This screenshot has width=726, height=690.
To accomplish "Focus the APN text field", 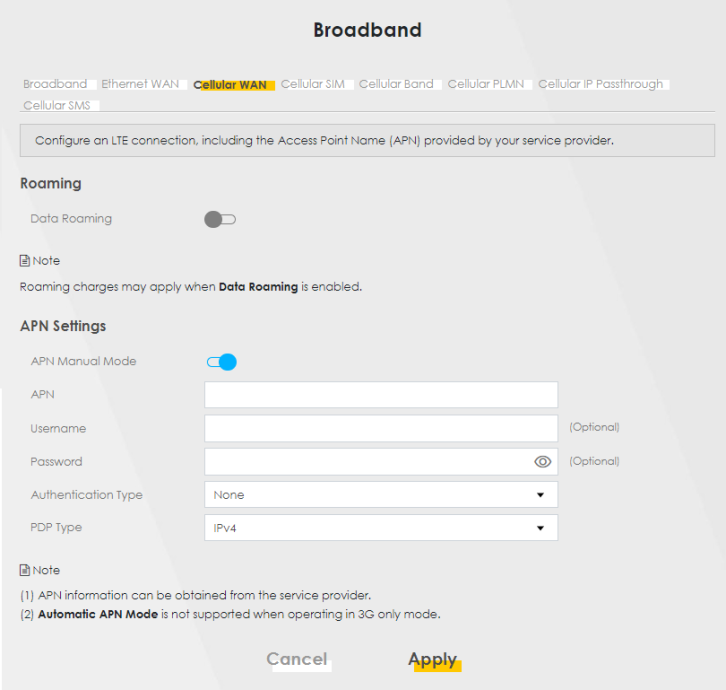I will [x=380, y=395].
